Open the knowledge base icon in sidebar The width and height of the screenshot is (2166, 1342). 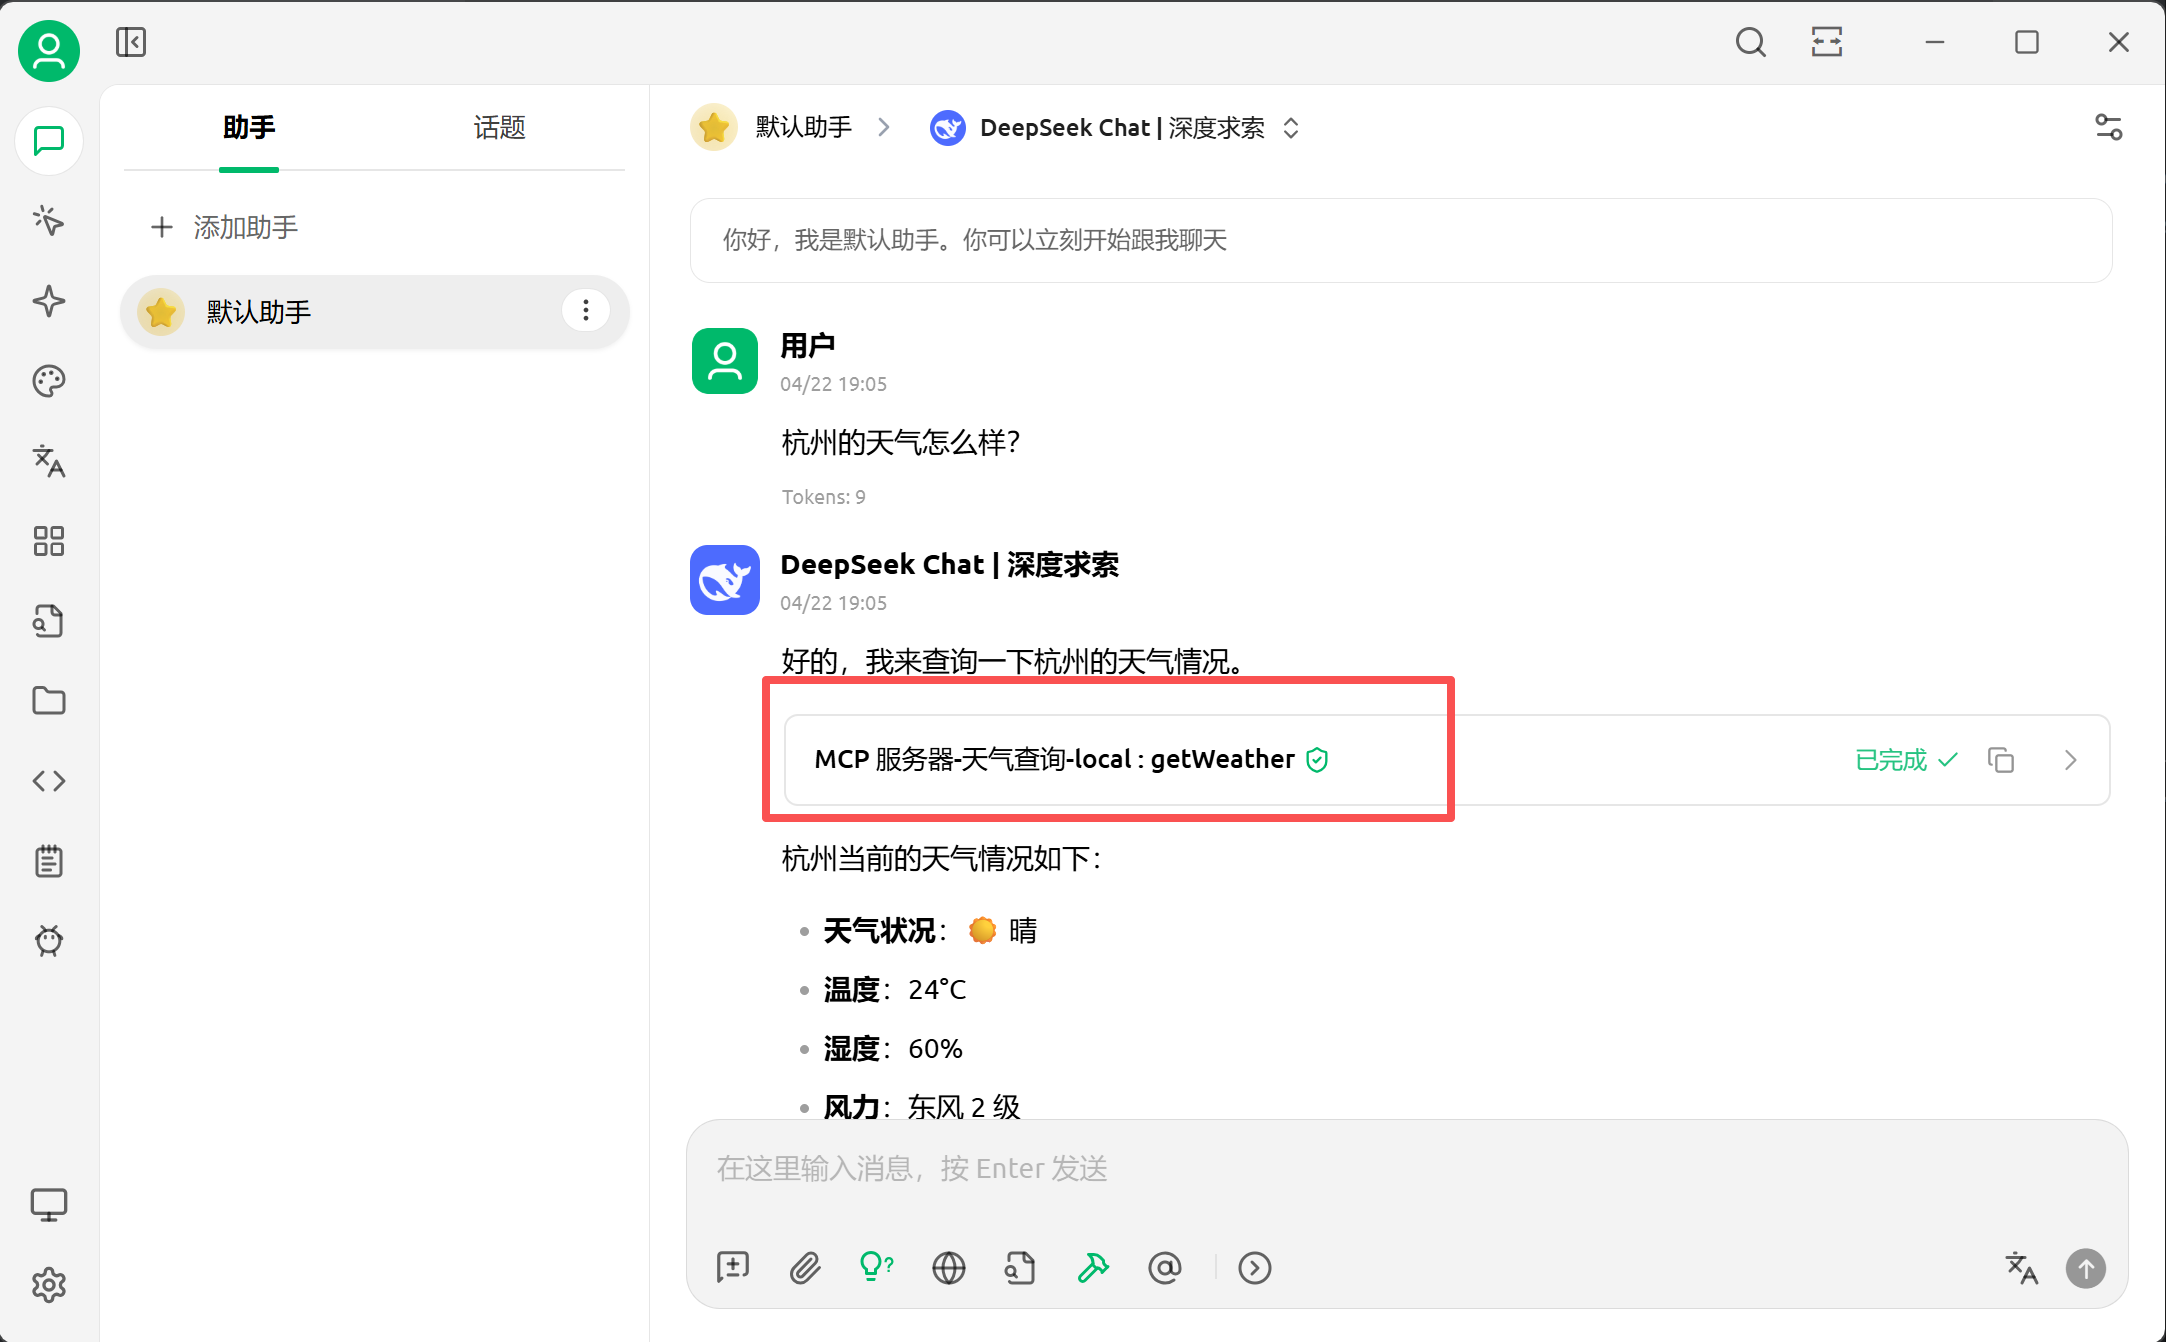point(48,621)
